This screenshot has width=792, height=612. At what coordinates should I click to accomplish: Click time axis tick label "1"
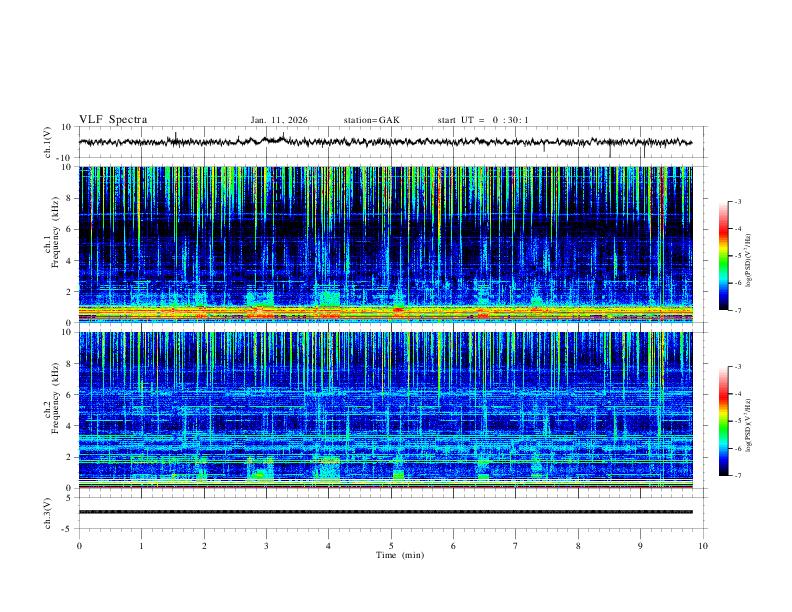(x=141, y=546)
